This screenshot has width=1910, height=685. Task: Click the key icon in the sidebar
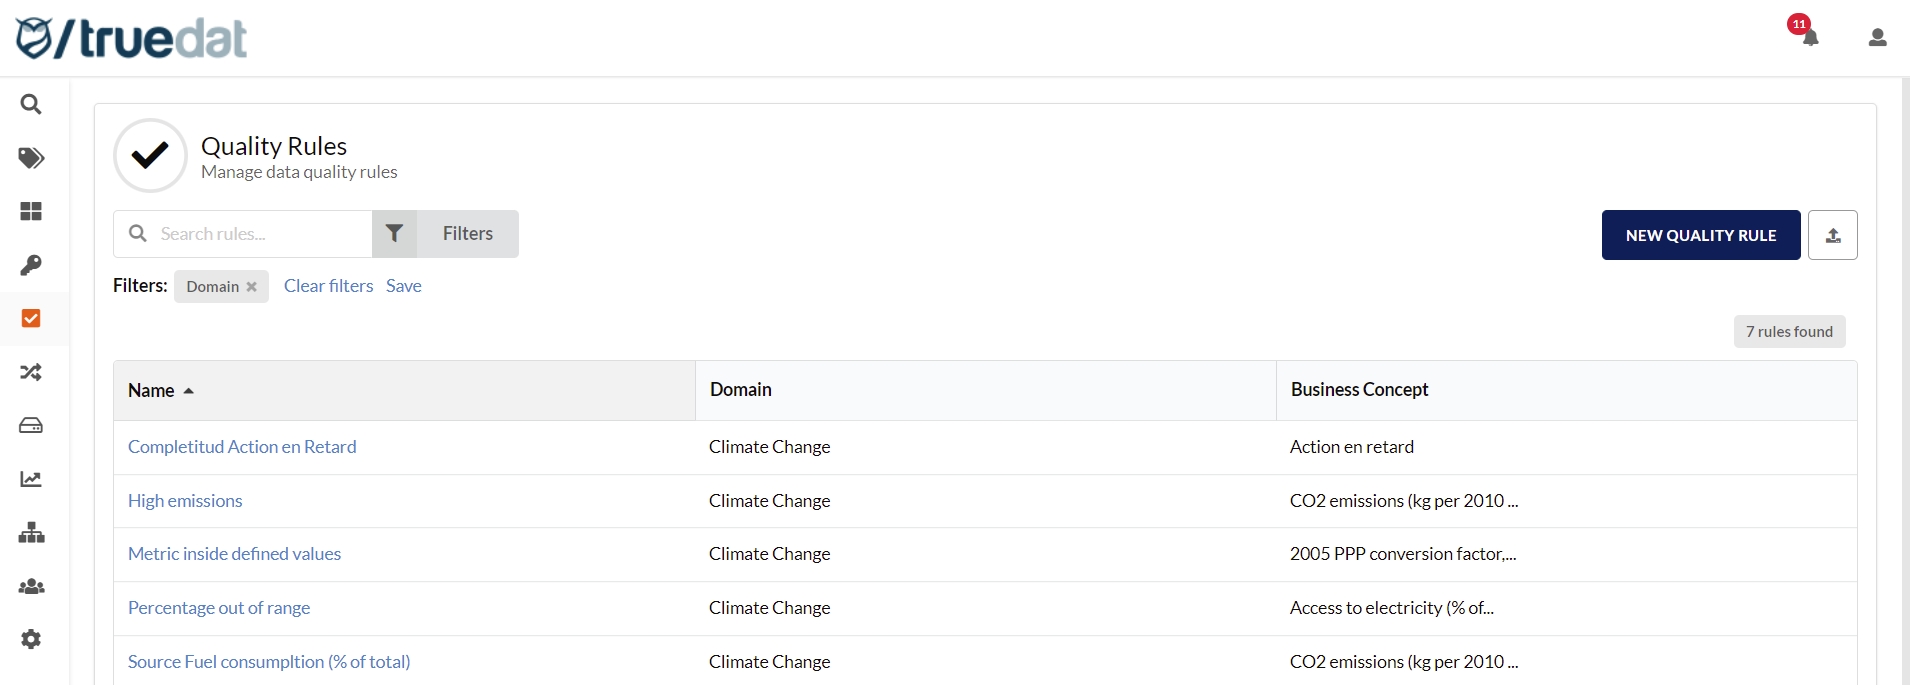coord(31,265)
